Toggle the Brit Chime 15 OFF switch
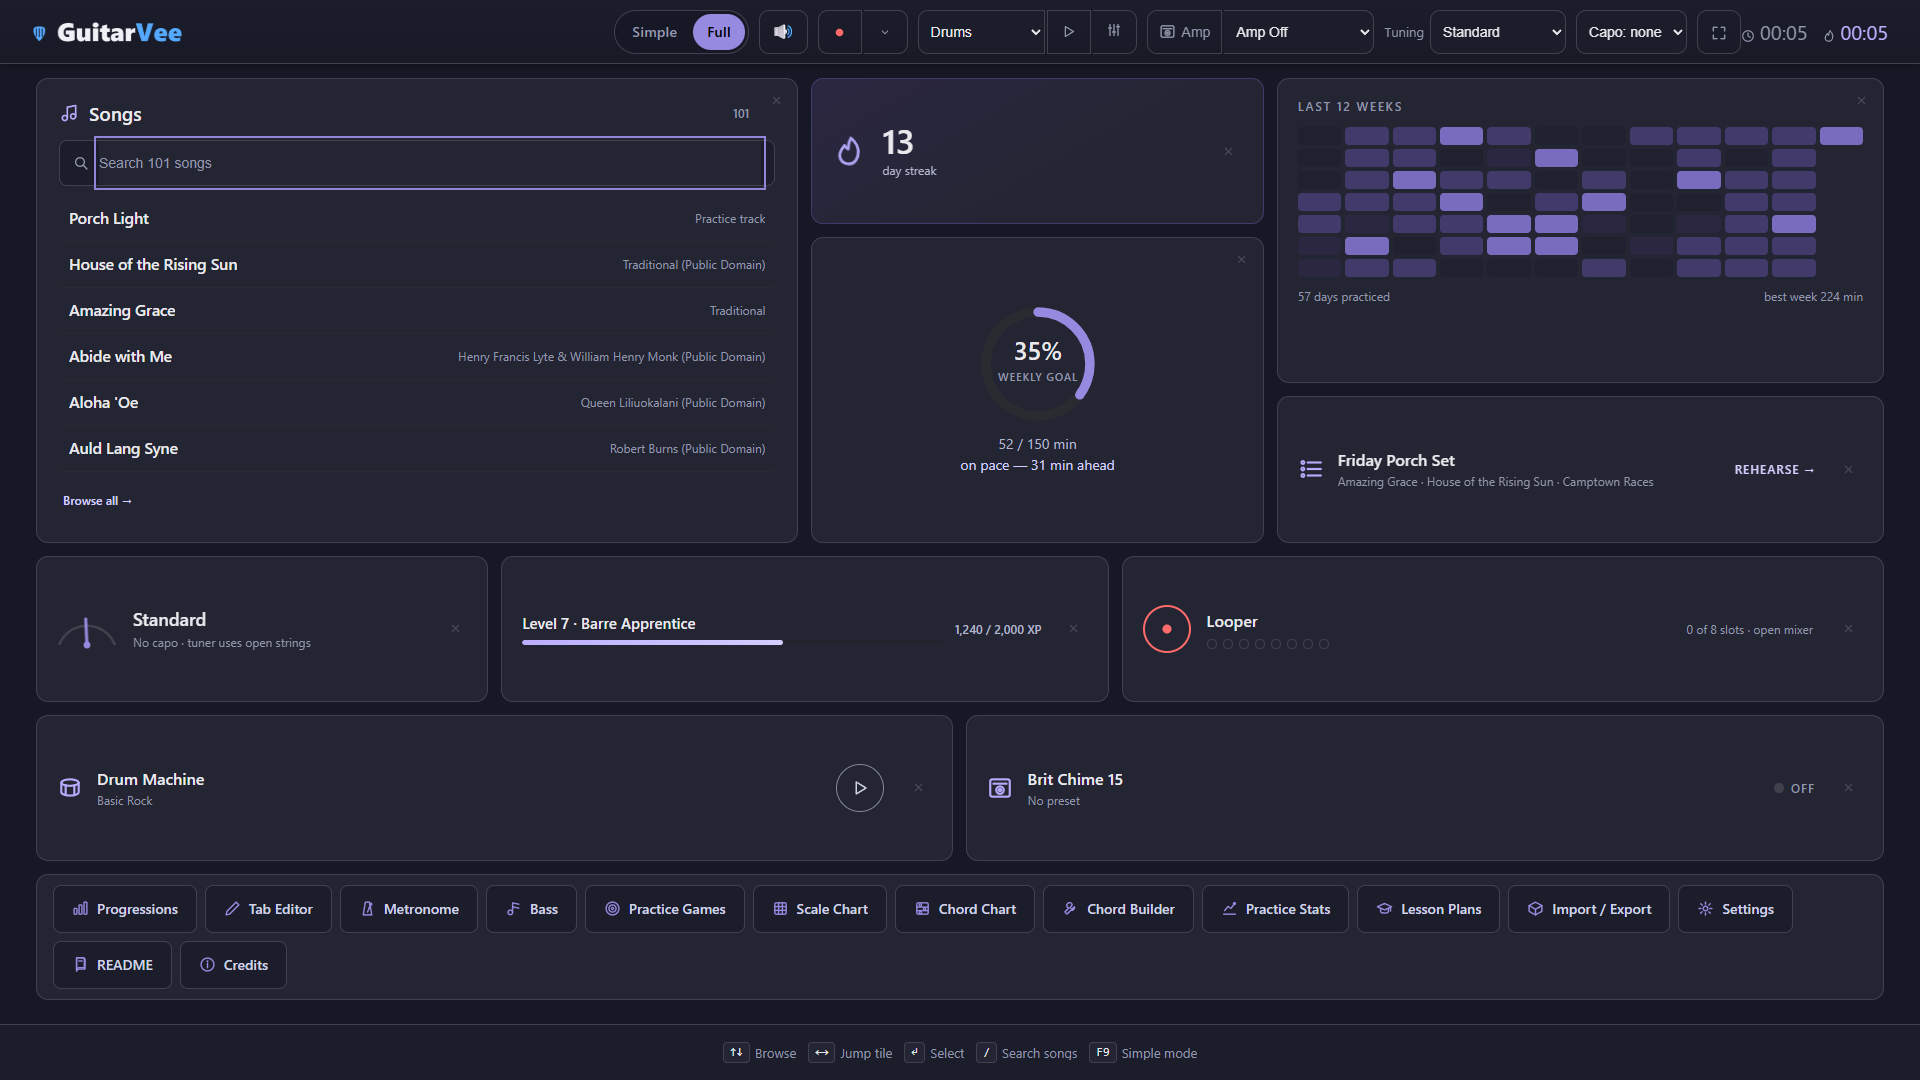Viewport: 1920px width, 1080px height. [1794, 788]
